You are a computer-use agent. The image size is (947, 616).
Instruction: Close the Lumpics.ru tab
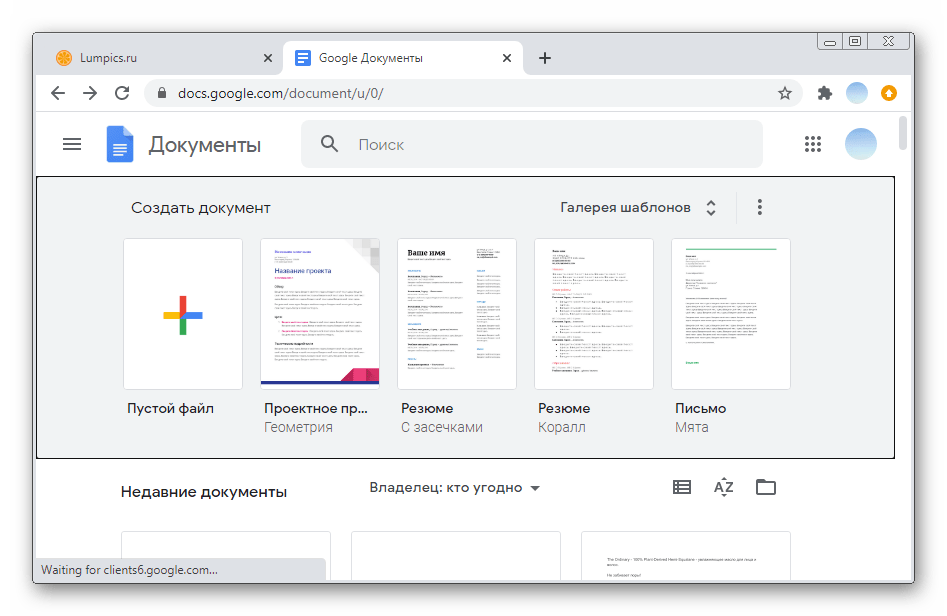pos(268,58)
